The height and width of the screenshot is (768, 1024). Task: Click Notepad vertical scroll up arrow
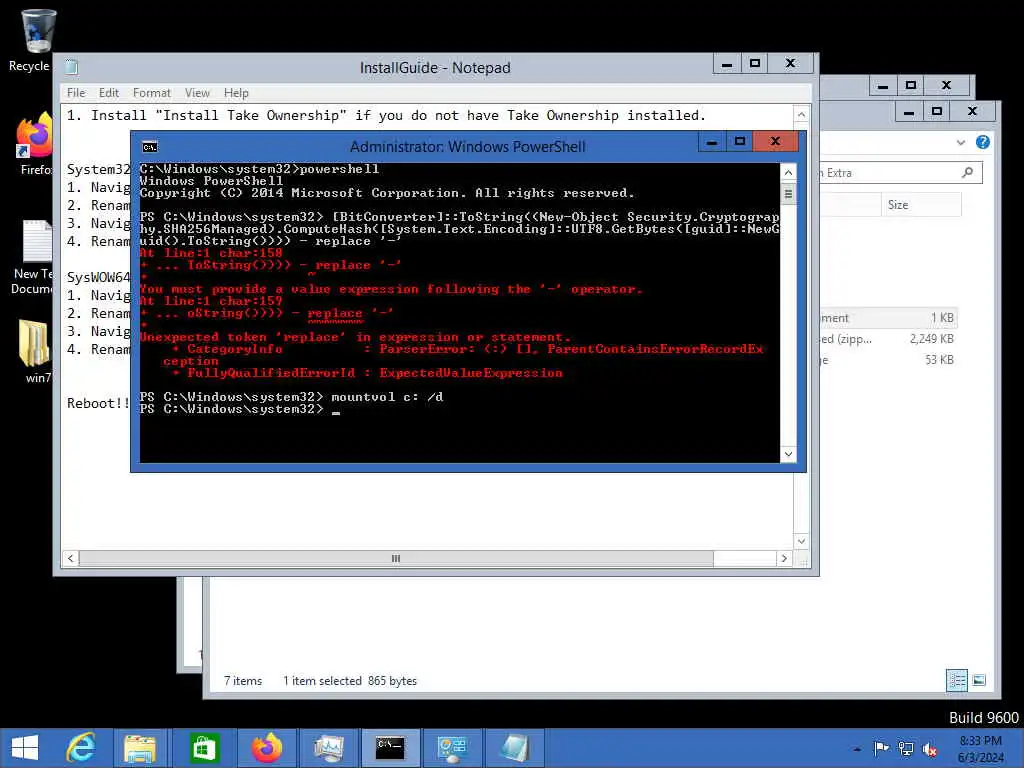(801, 114)
